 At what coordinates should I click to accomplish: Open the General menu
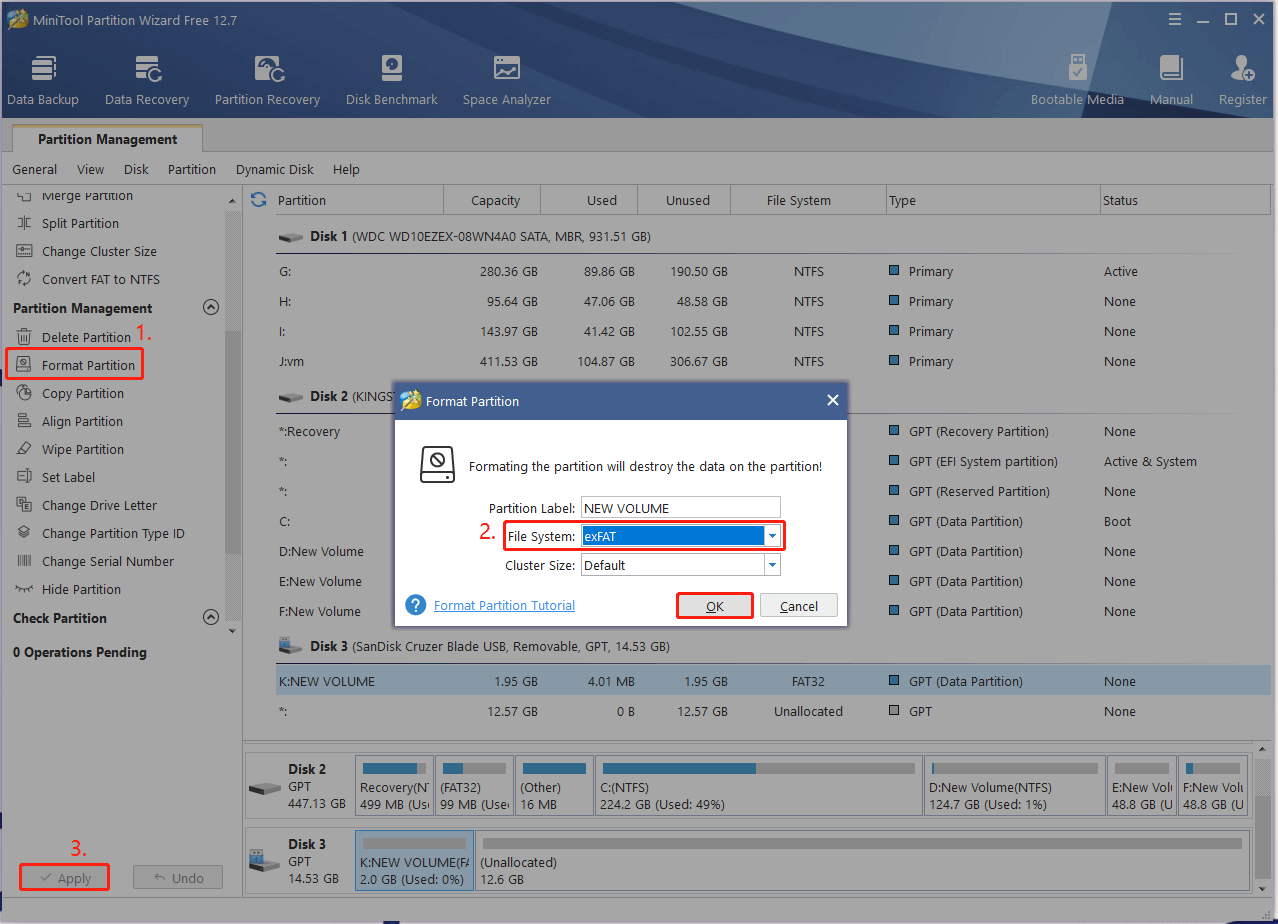(x=35, y=169)
